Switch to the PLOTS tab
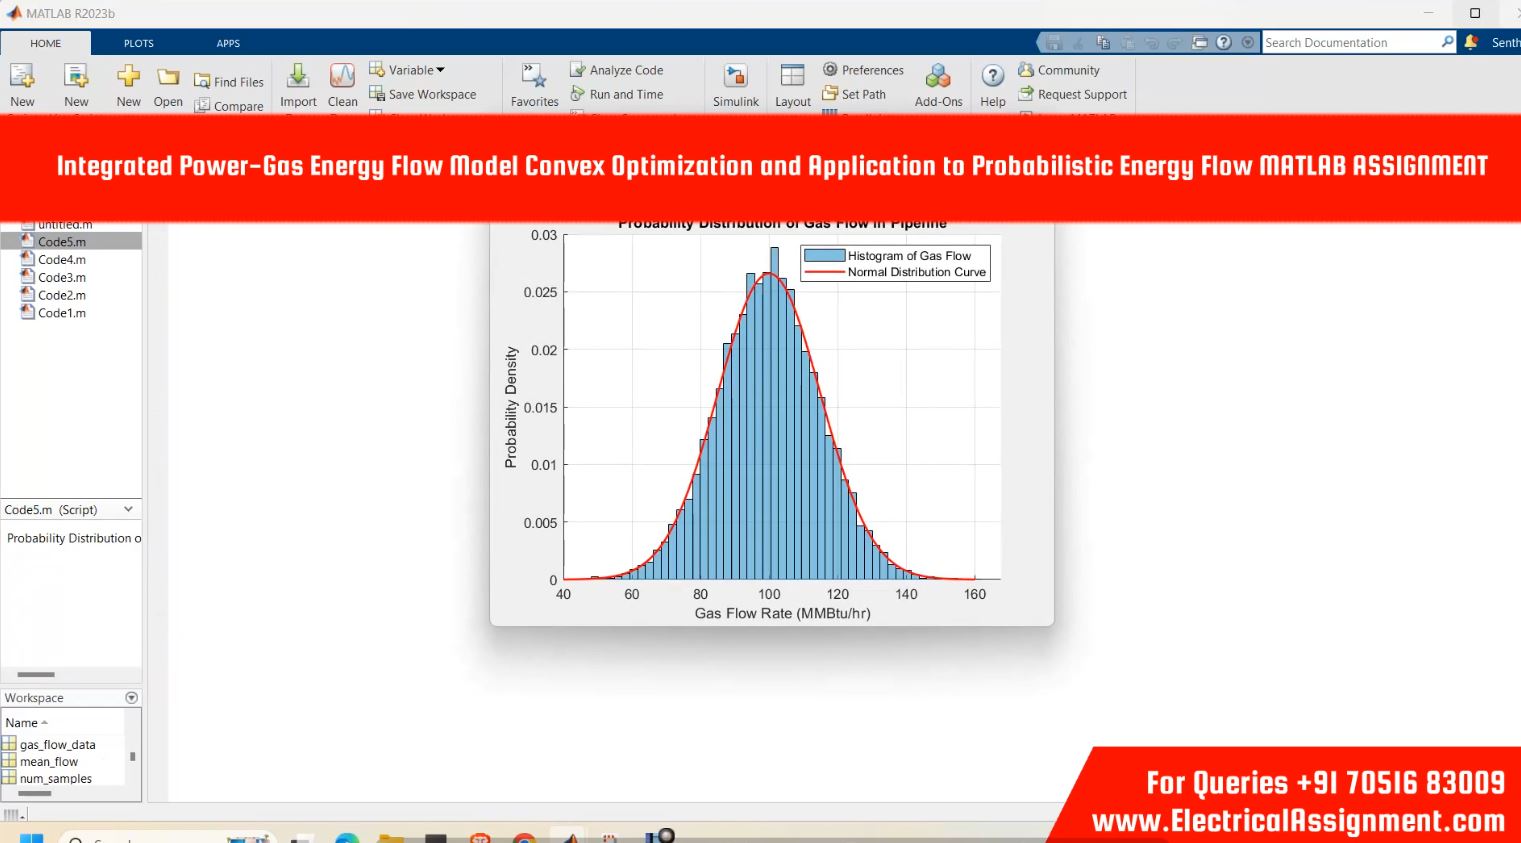This screenshot has height=843, width=1521. (138, 43)
